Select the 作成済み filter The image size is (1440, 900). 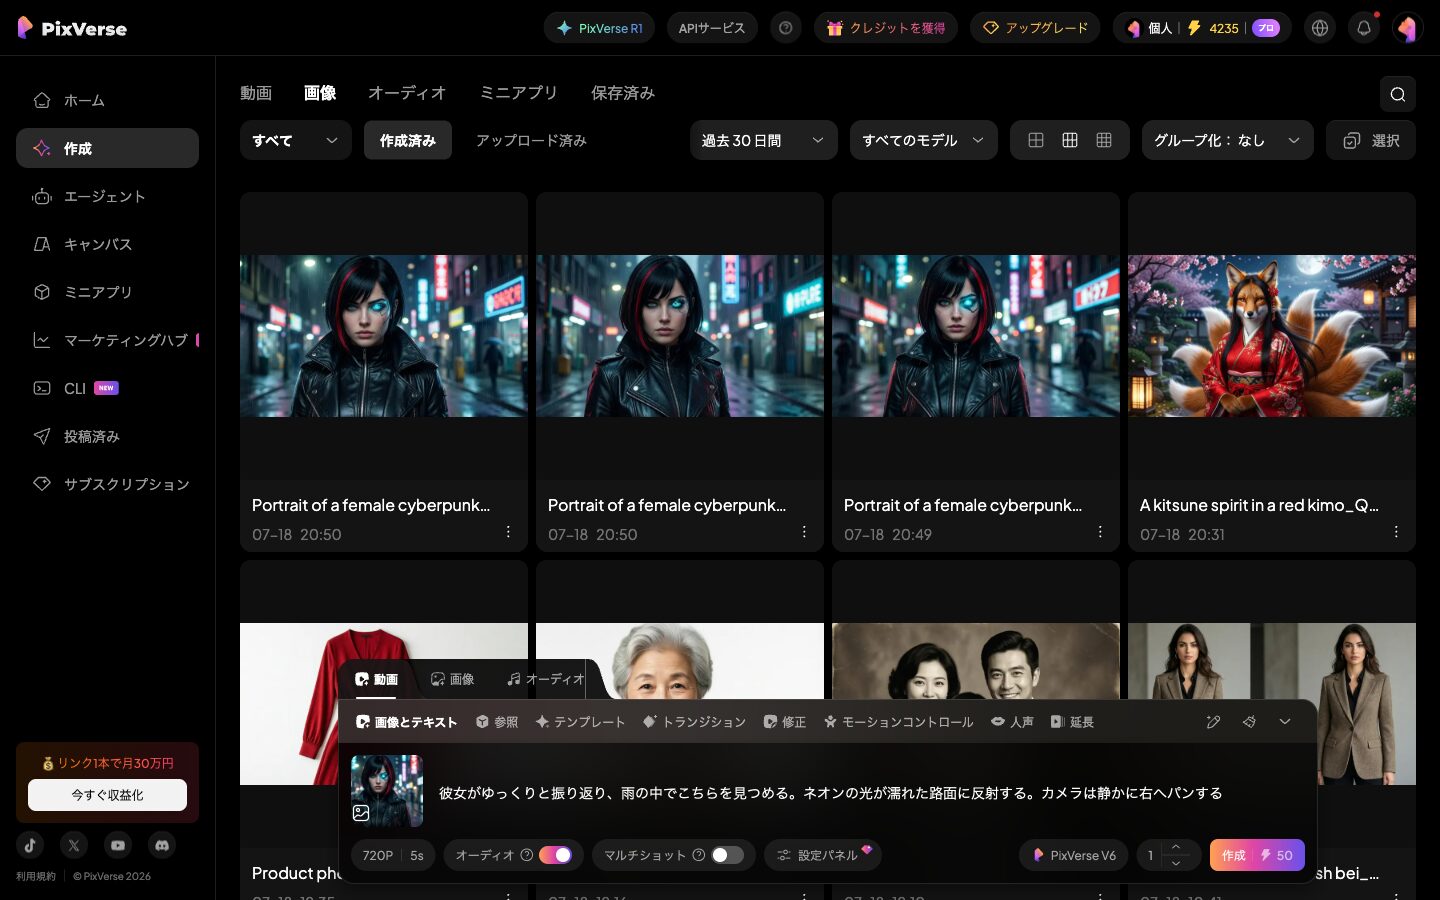click(x=408, y=140)
